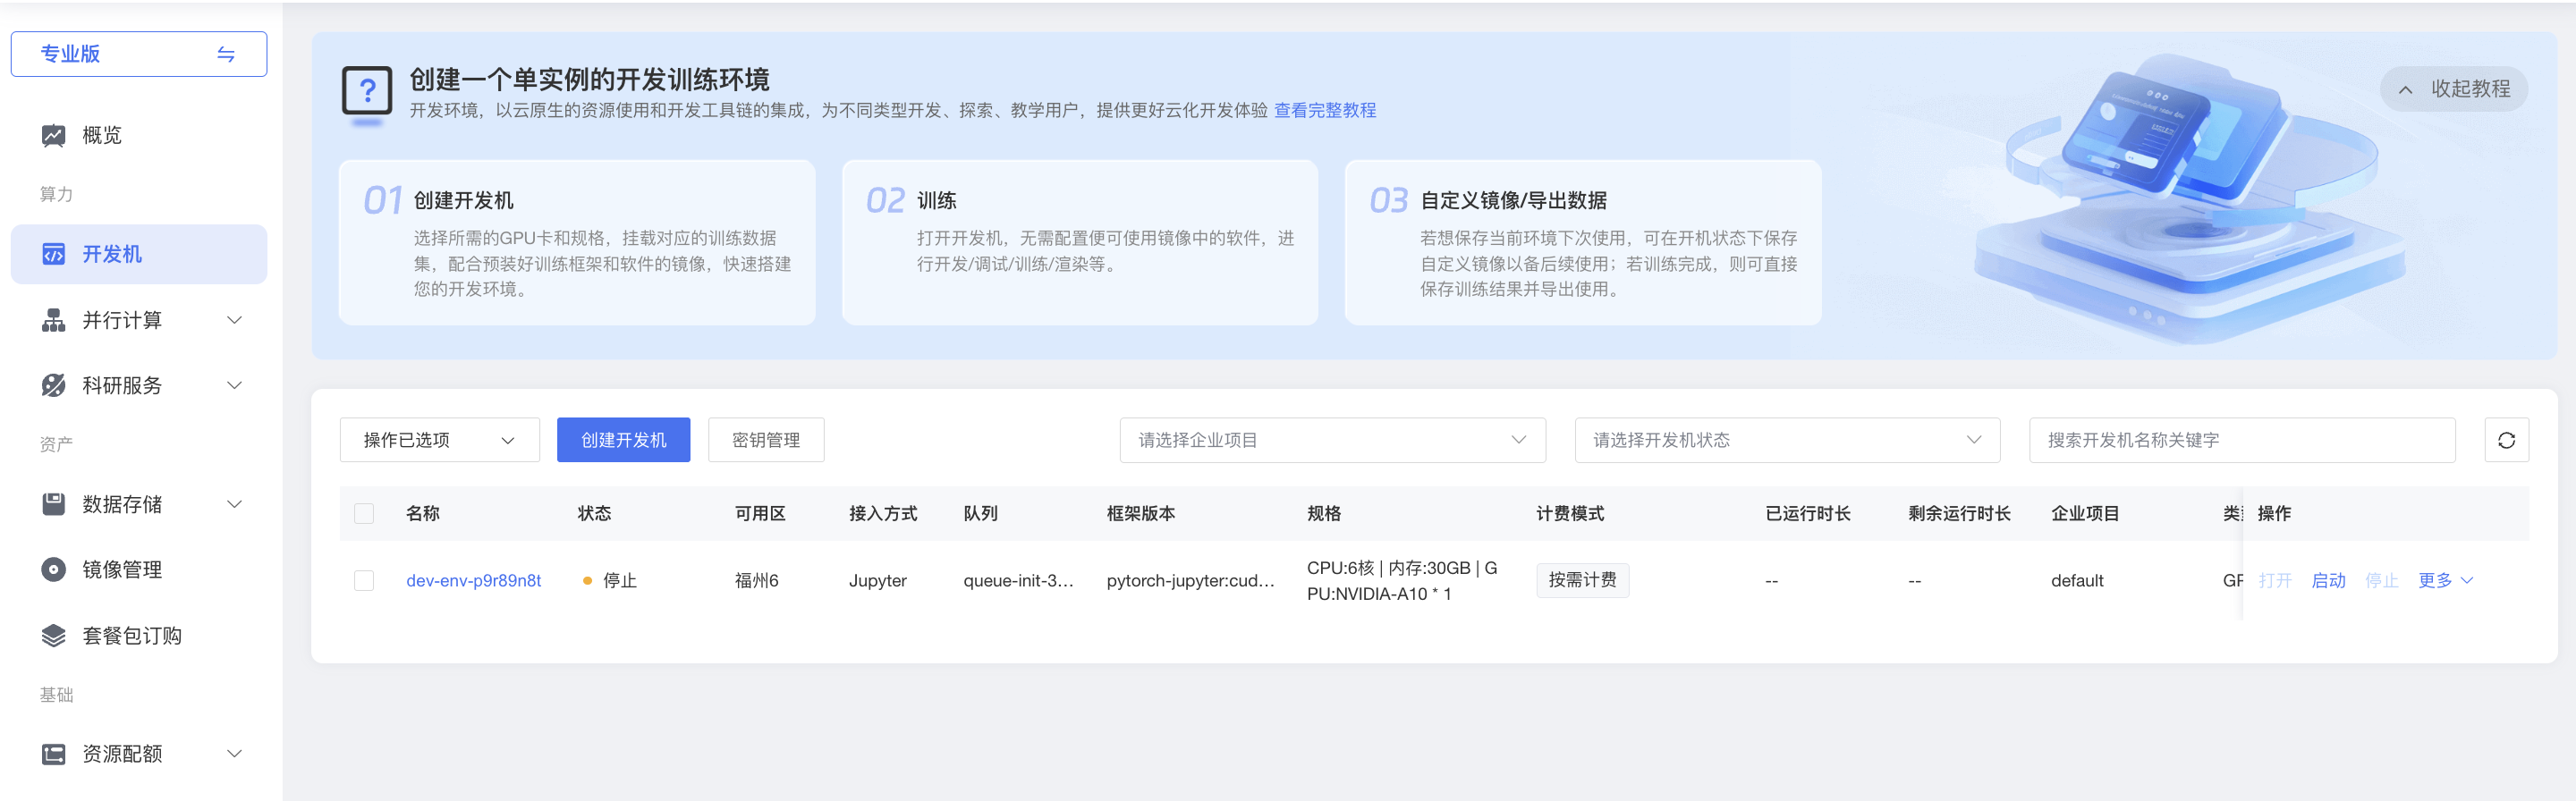Viewport: 2576px width, 801px height.
Task: Click the 数据存储 disk icon
Action: click(x=53, y=504)
